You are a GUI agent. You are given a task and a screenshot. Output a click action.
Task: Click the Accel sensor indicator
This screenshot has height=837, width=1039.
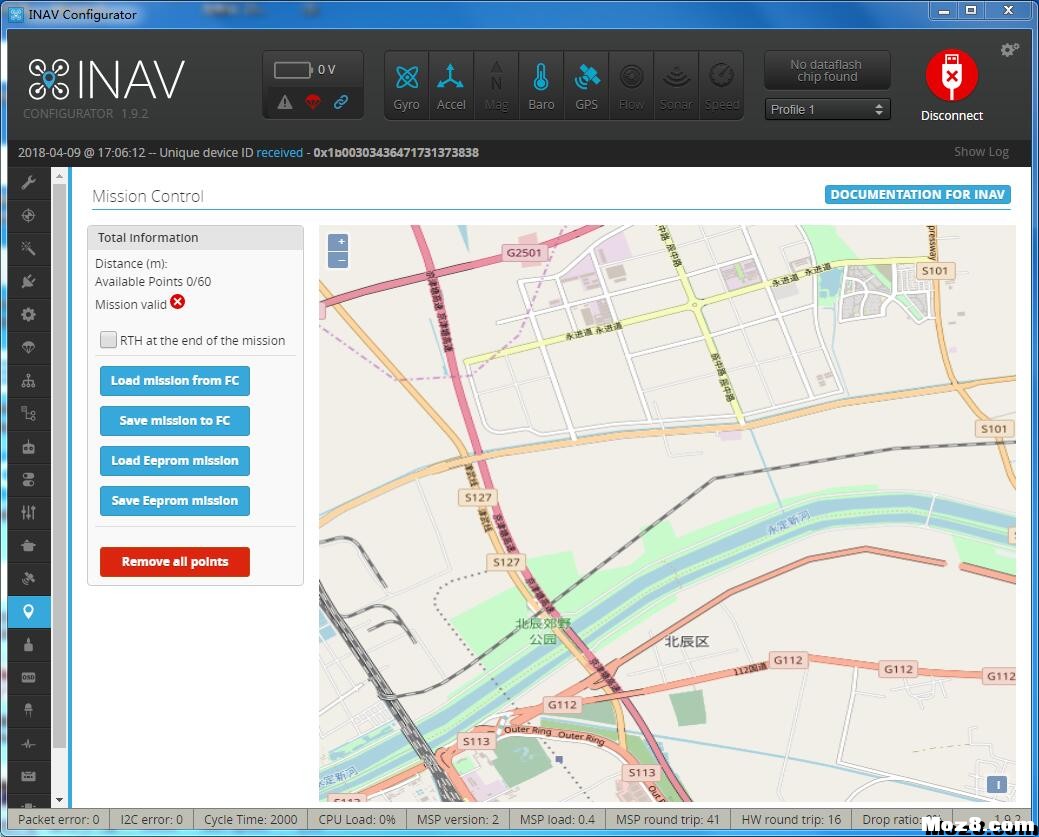[x=451, y=86]
